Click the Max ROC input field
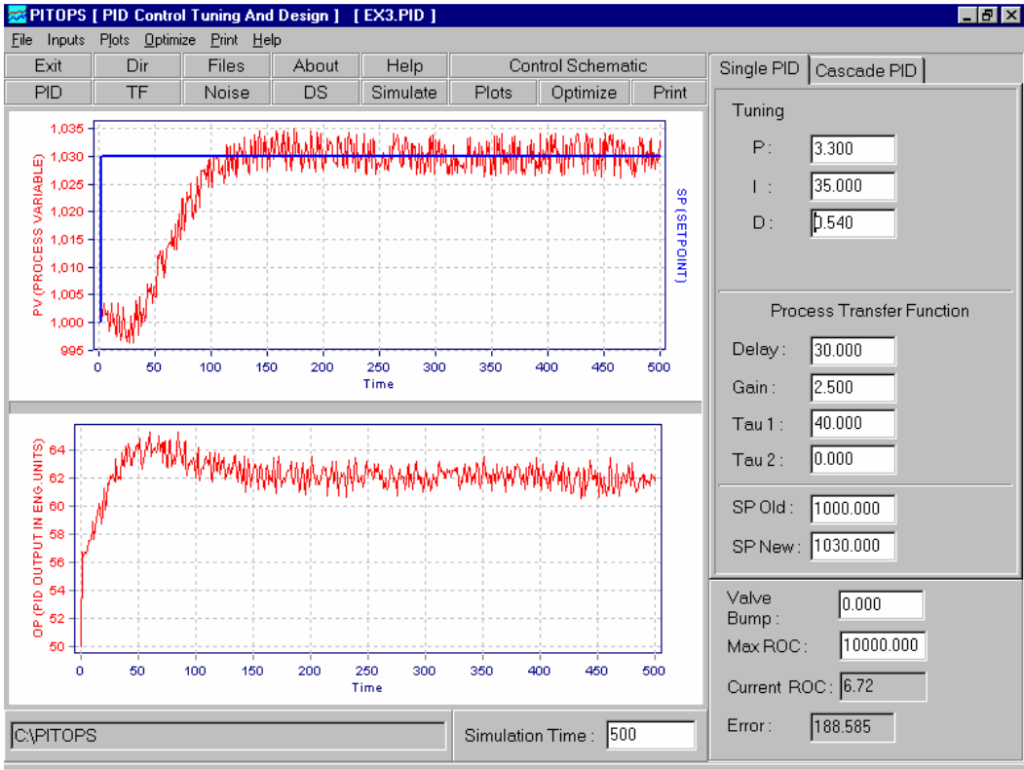This screenshot has width=1024, height=770. [x=882, y=645]
